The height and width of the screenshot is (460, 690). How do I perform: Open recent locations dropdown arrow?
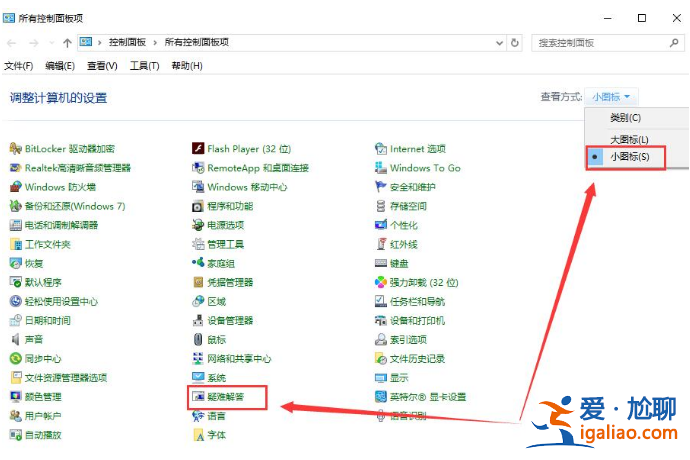click(x=51, y=43)
